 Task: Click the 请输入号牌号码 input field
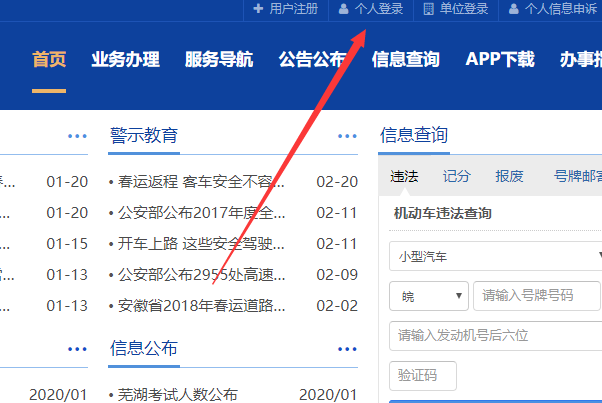tap(537, 296)
